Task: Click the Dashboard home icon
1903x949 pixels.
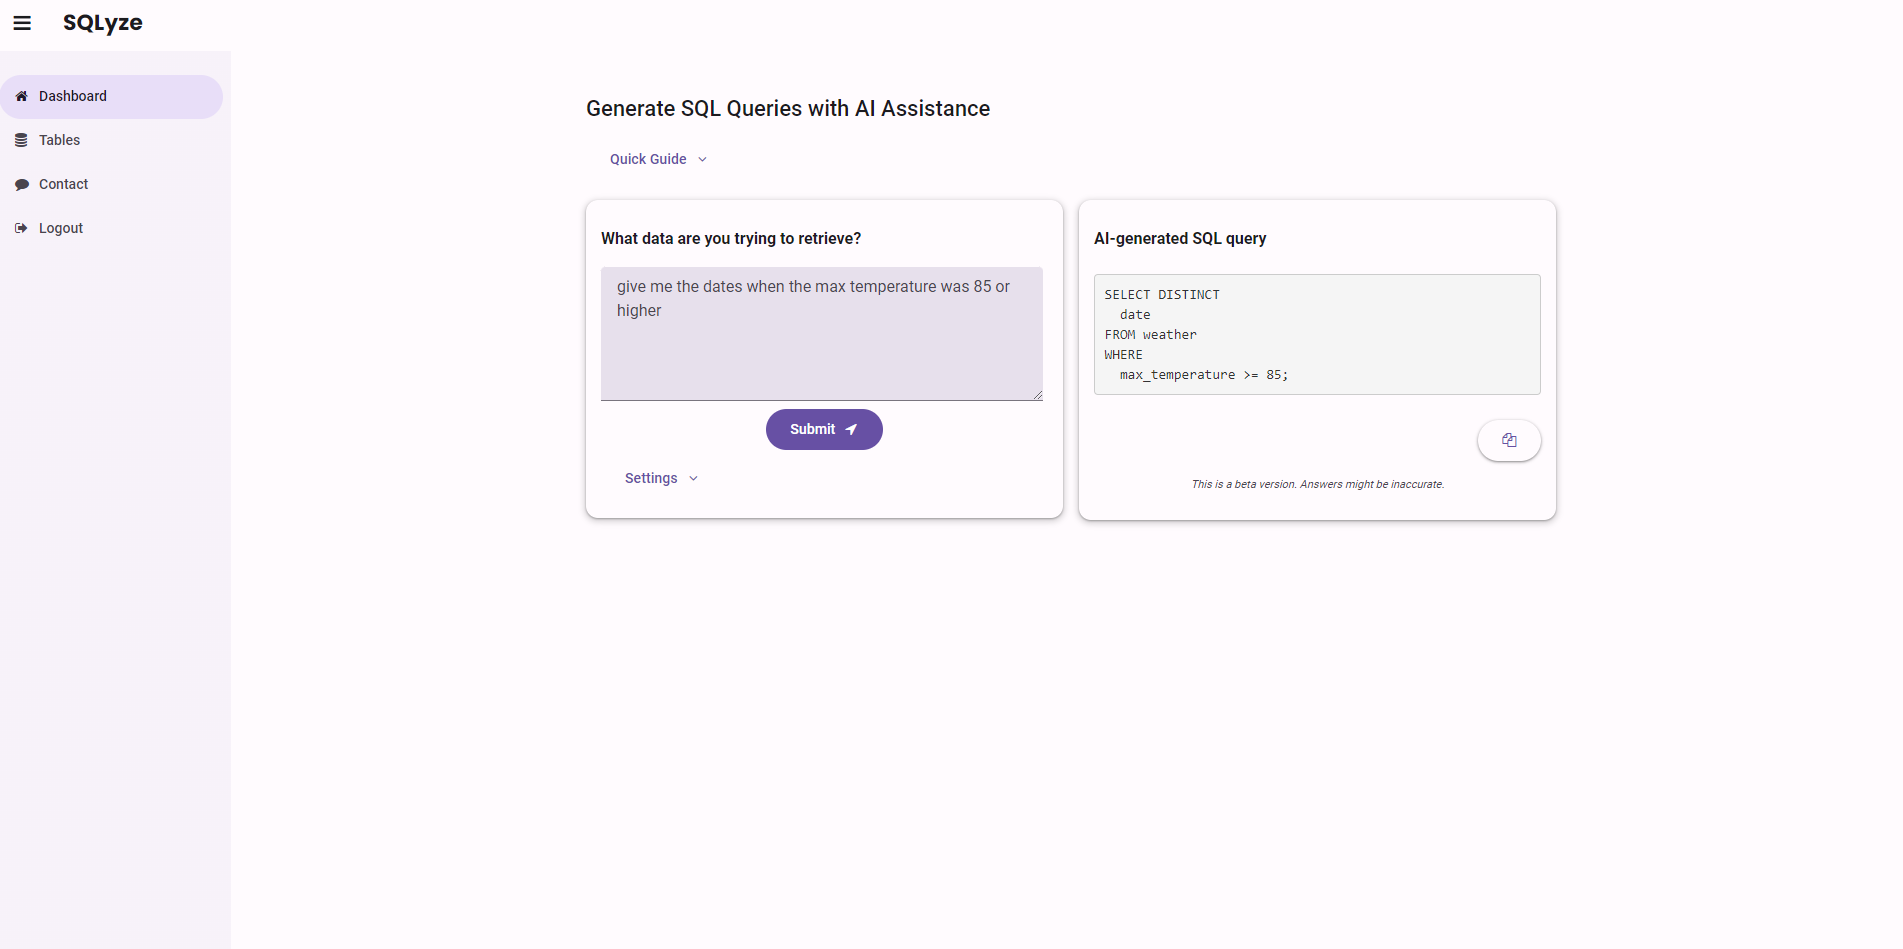Action: pyautogui.click(x=21, y=96)
